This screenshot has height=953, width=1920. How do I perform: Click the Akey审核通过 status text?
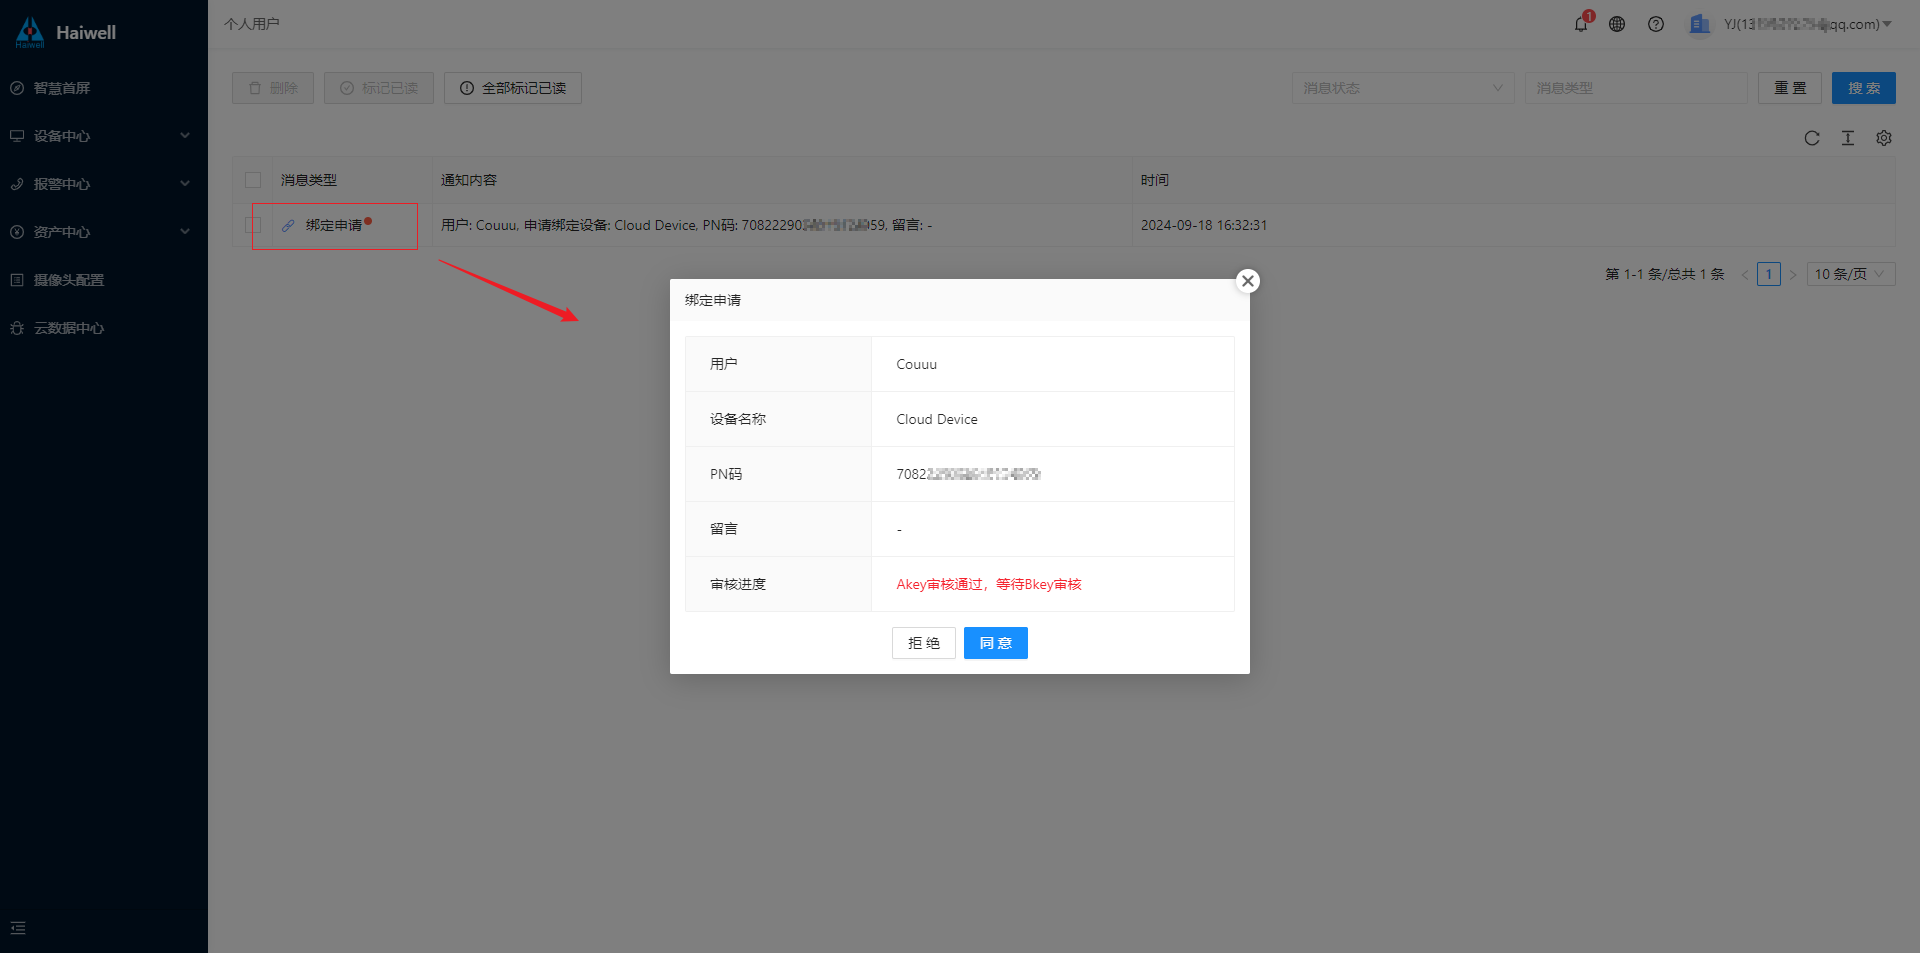coord(989,584)
